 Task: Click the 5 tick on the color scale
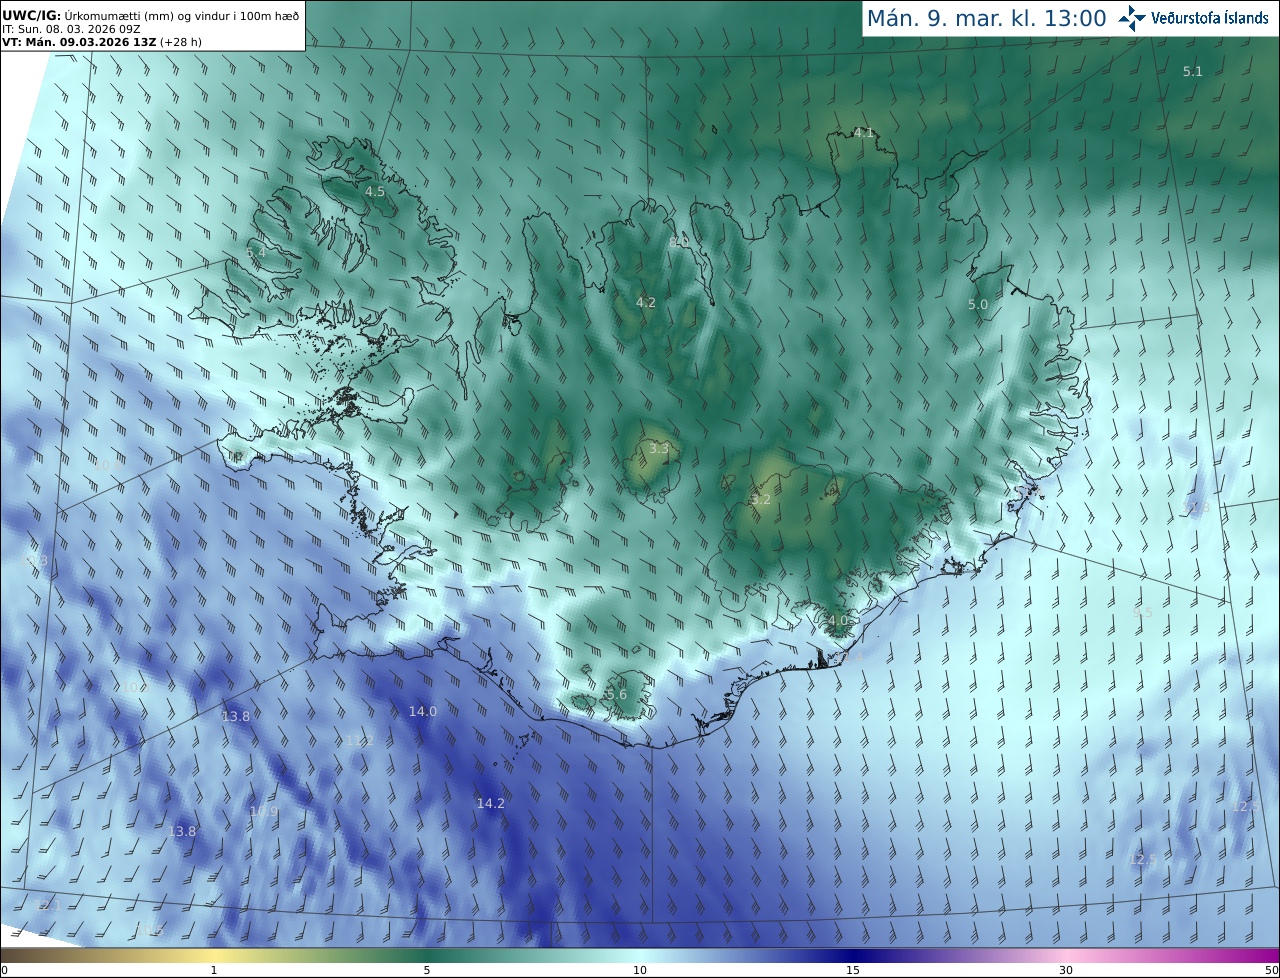(x=427, y=970)
